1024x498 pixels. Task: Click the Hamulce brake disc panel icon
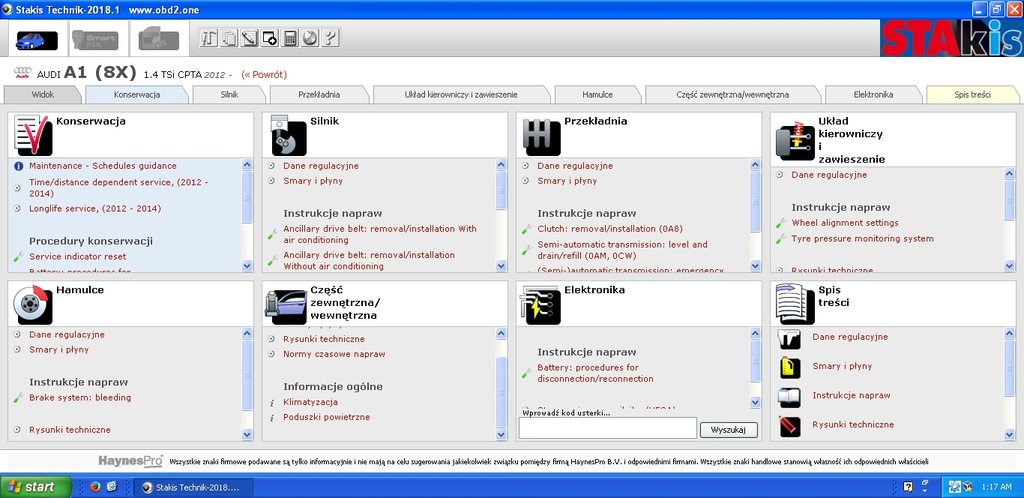click(x=33, y=304)
